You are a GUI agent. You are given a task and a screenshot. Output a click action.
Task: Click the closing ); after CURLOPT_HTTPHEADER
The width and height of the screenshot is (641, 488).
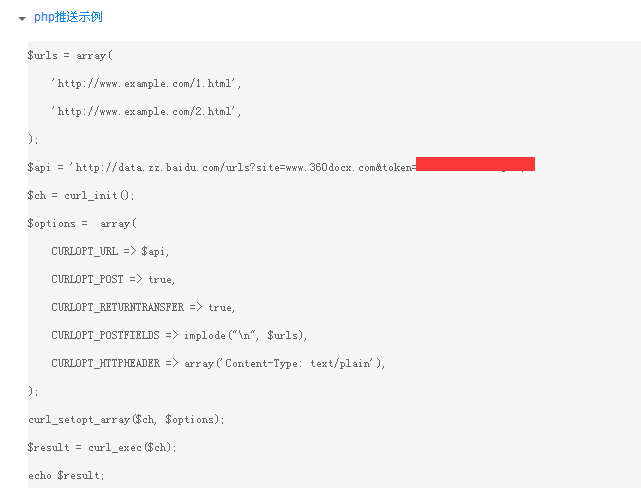(x=33, y=392)
